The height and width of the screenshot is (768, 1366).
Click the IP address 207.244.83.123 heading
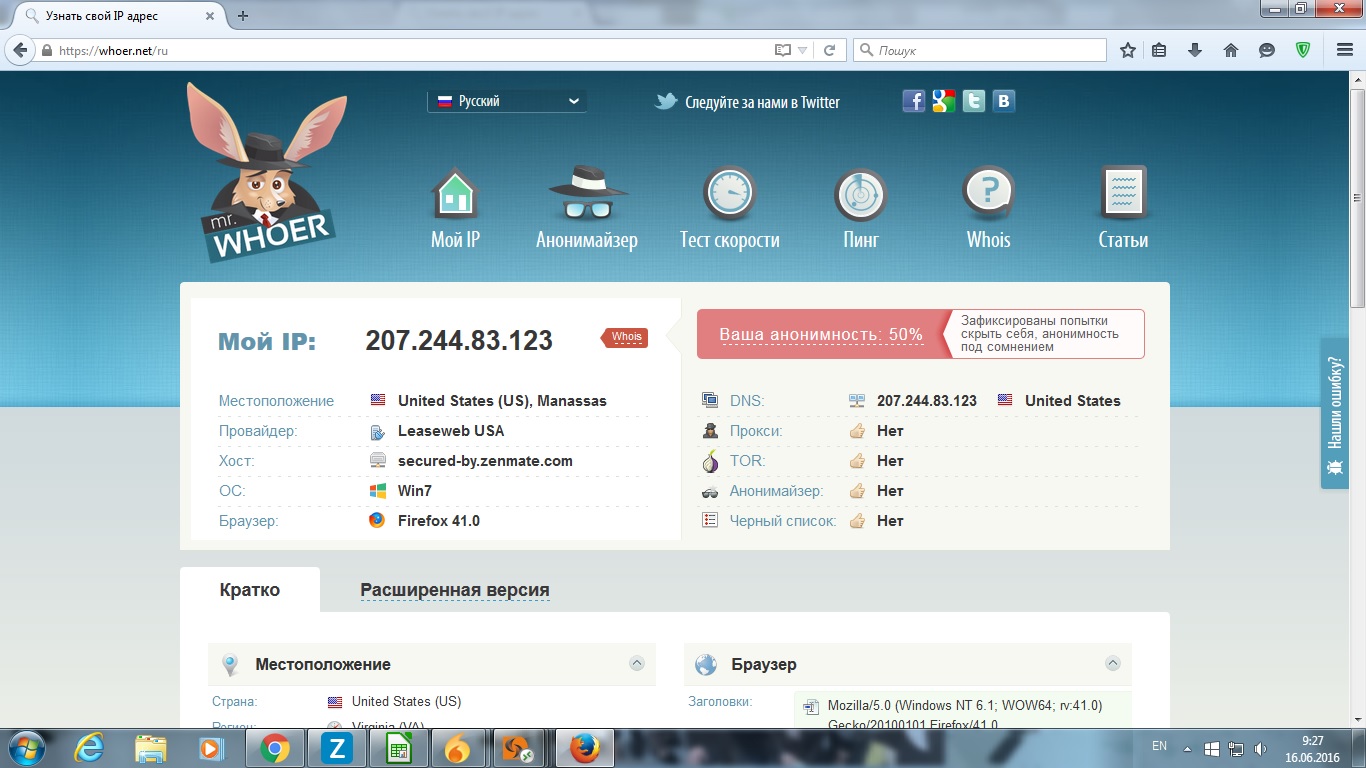pos(459,340)
